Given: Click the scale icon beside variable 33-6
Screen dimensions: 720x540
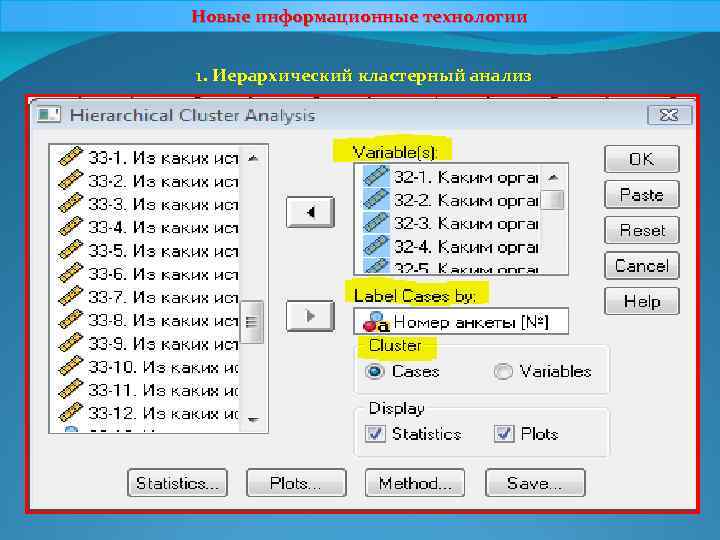Looking at the screenshot, I should pyautogui.click(x=70, y=273).
